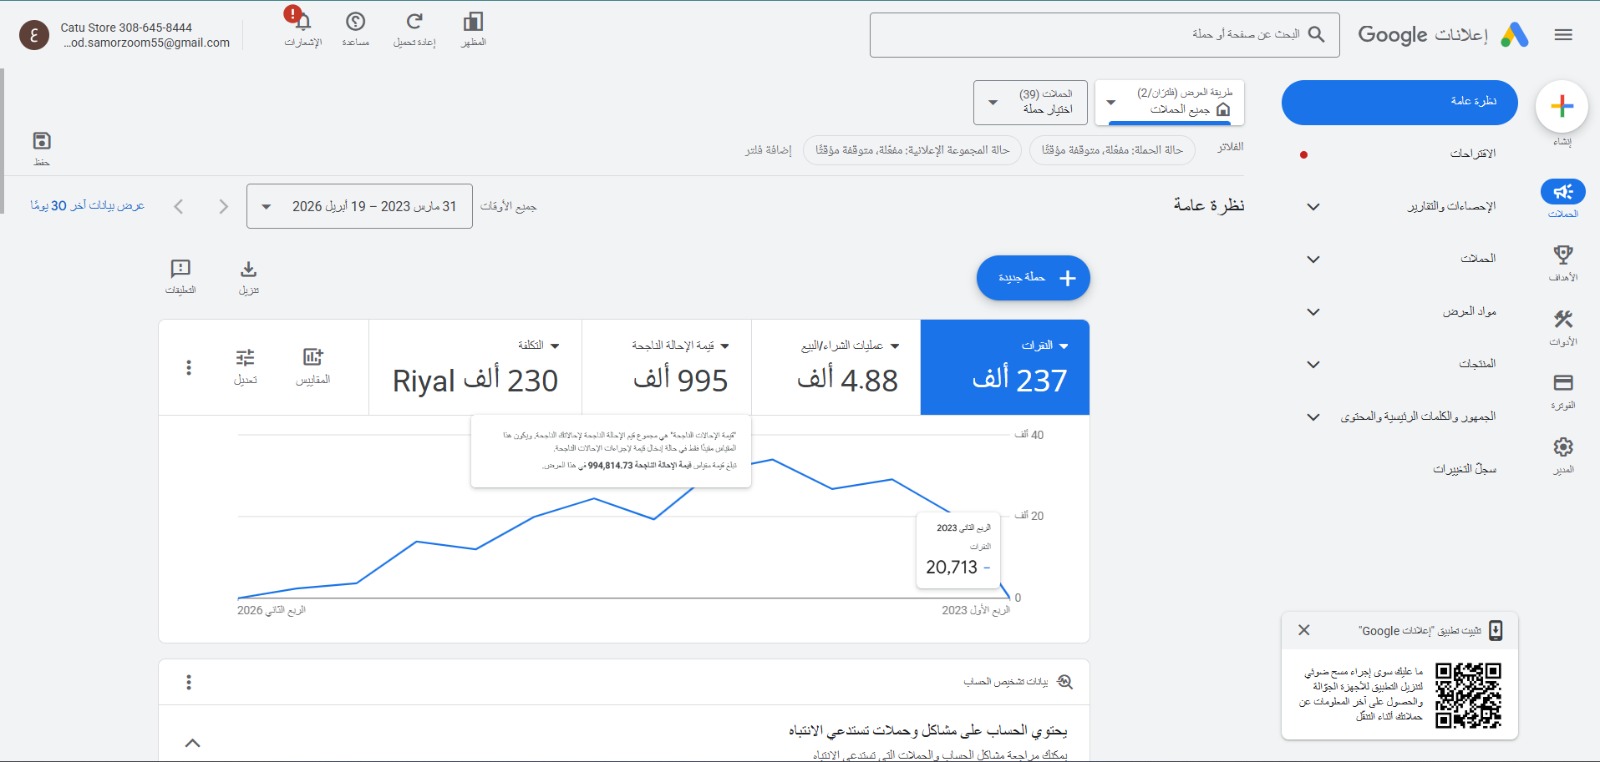
Task: Click the 237 ألف clicks scorecard
Action: point(1005,367)
